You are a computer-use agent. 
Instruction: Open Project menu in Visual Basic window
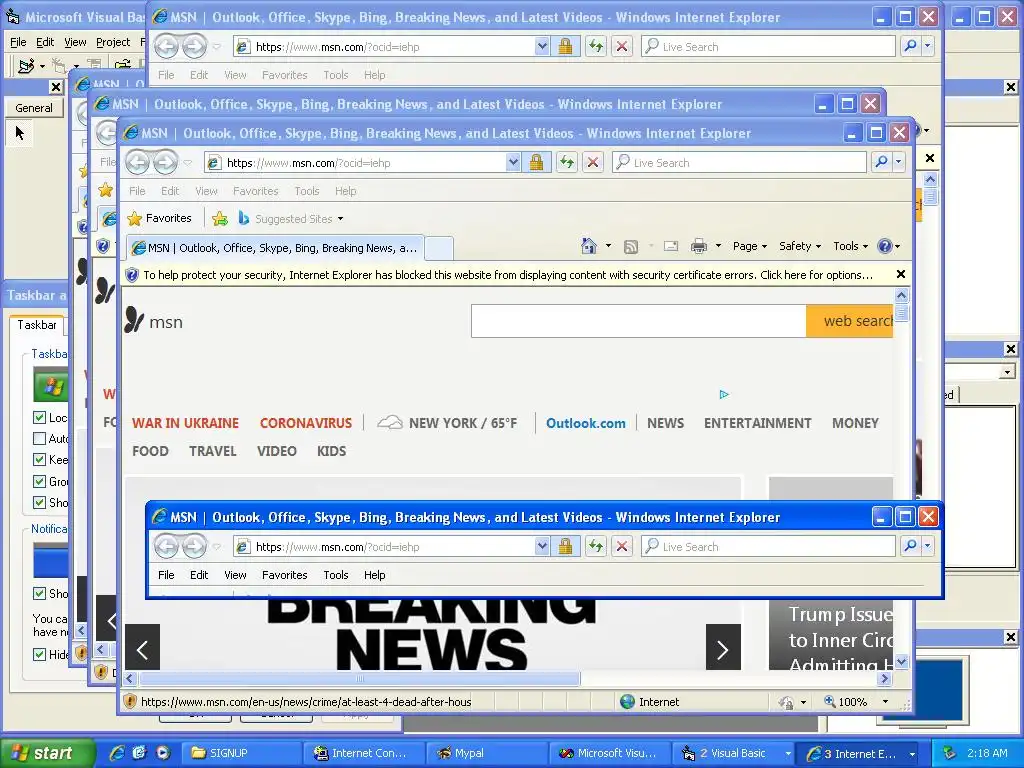(113, 42)
